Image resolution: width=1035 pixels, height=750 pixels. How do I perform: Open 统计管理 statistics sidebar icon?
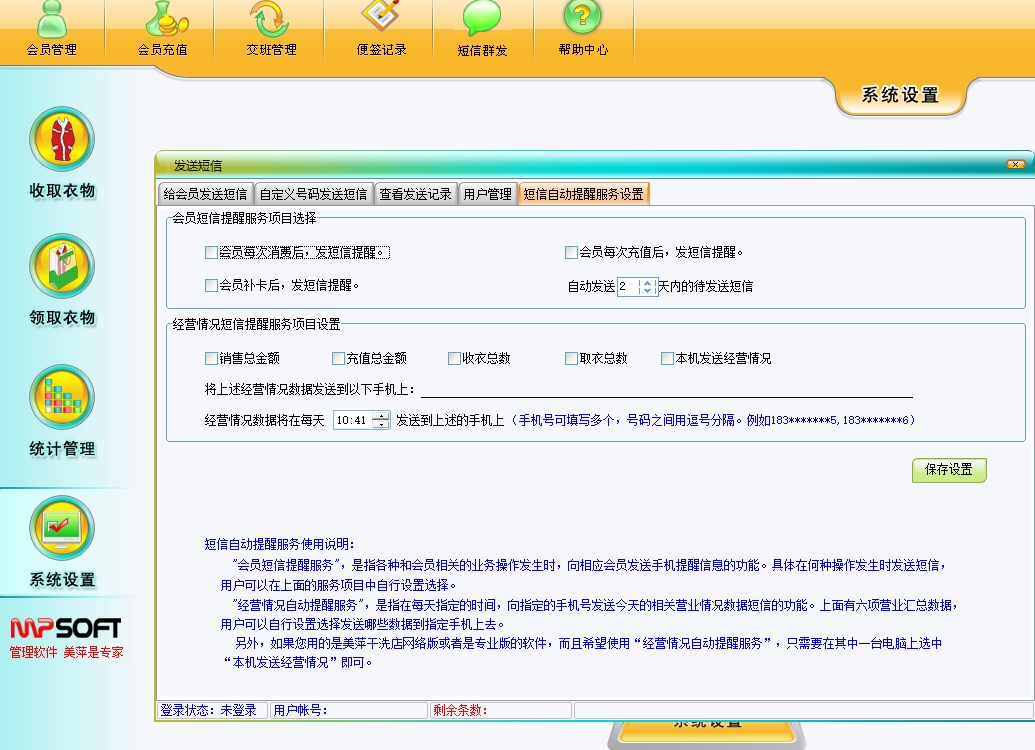tap(62, 398)
